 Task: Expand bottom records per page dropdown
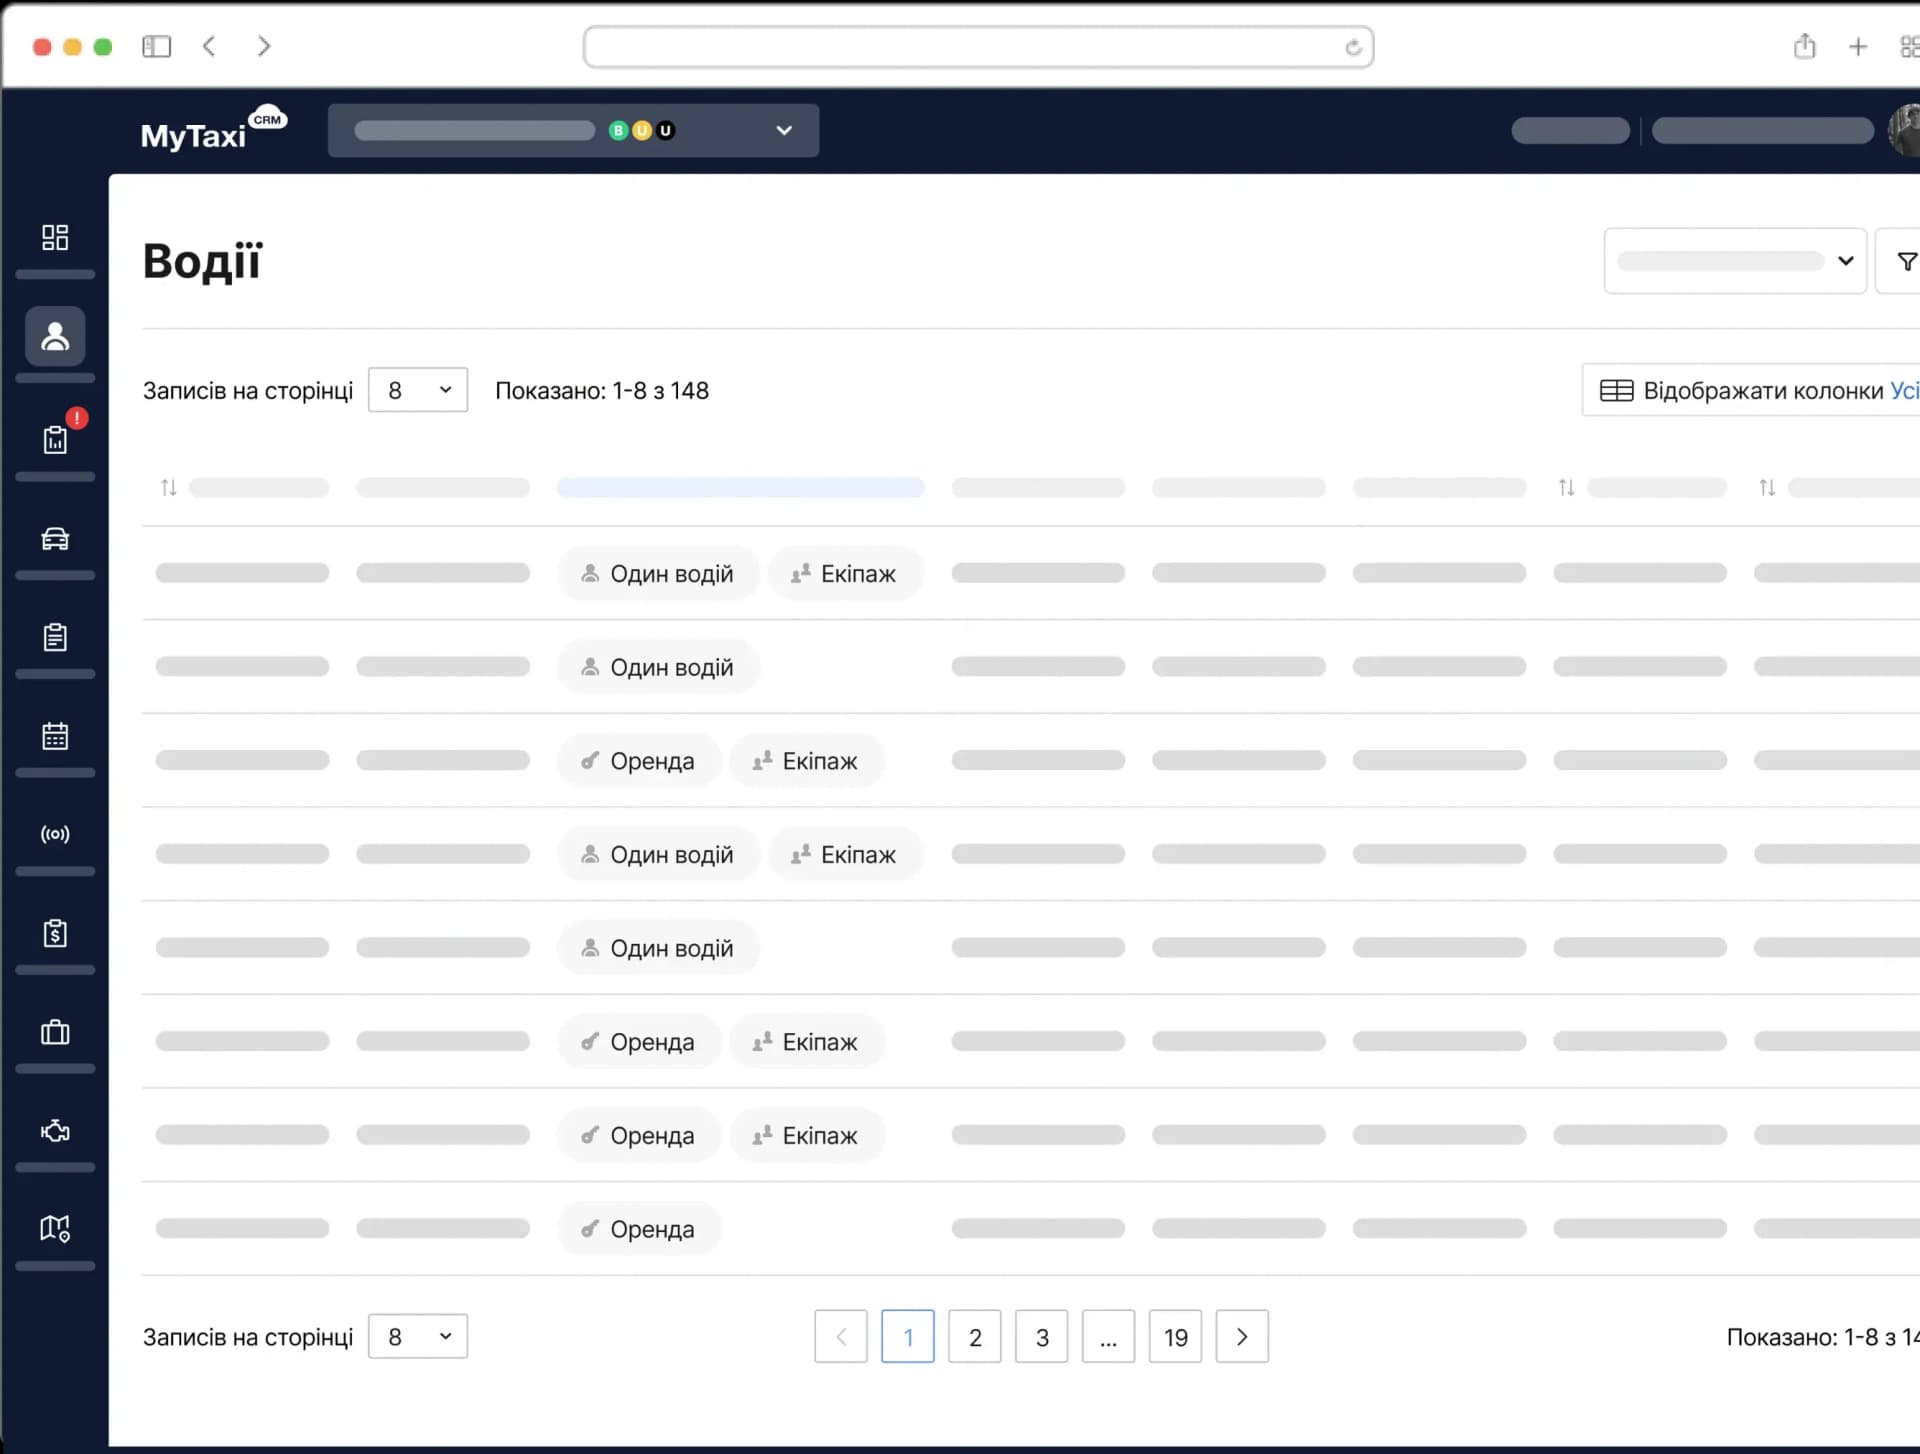(418, 1336)
